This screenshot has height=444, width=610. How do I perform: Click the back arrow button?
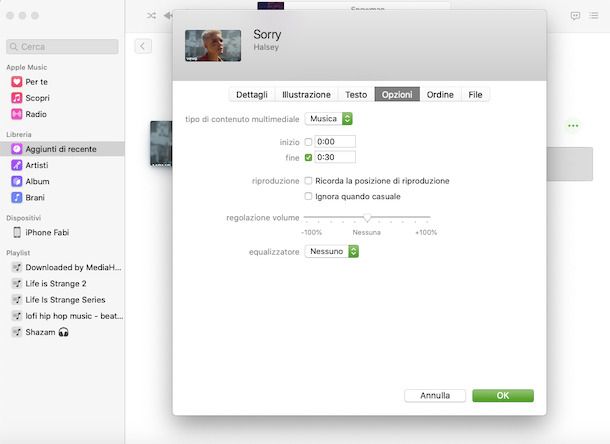143,46
